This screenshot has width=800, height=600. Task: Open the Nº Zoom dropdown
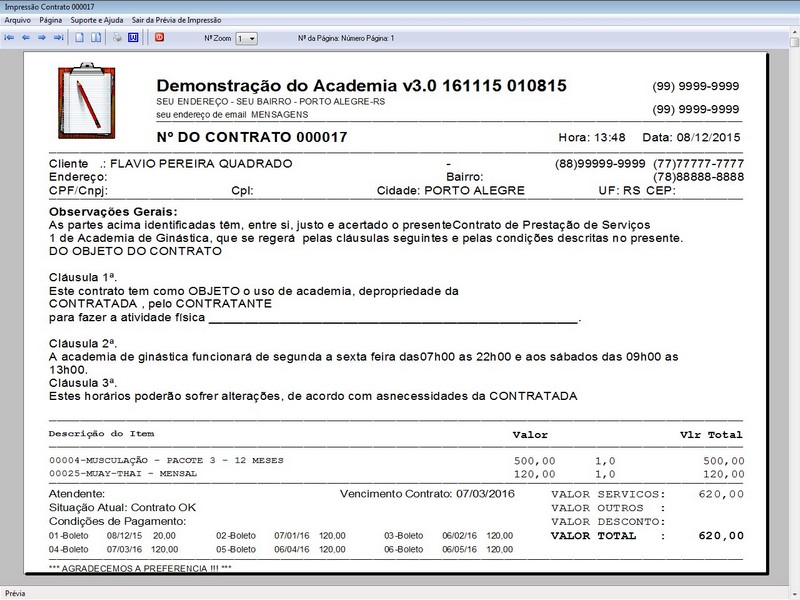[x=246, y=38]
